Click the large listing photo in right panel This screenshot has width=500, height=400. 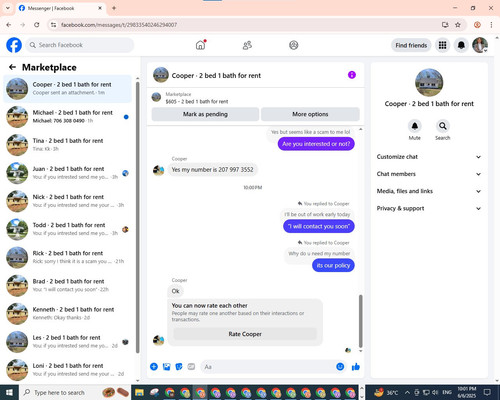click(x=429, y=82)
